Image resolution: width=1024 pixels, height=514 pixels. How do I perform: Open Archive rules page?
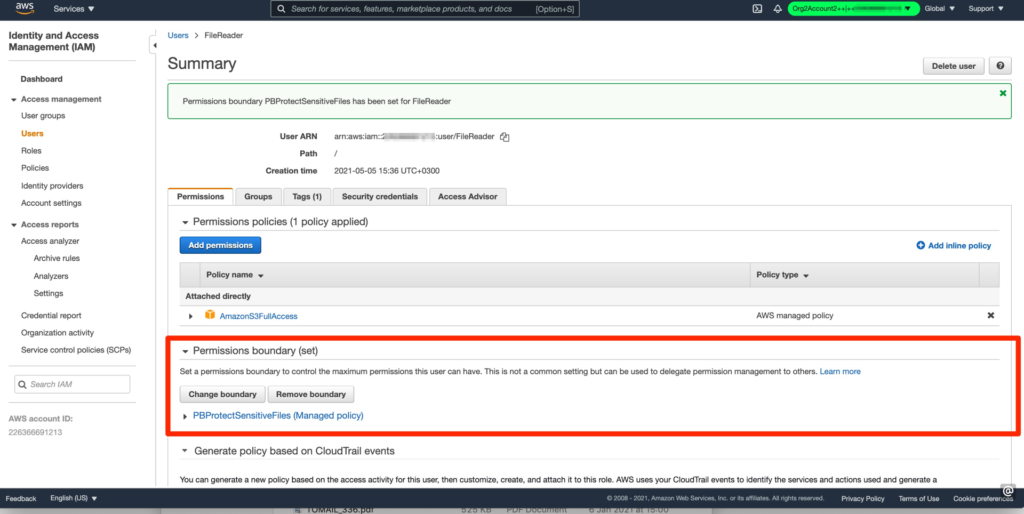[x=57, y=259]
